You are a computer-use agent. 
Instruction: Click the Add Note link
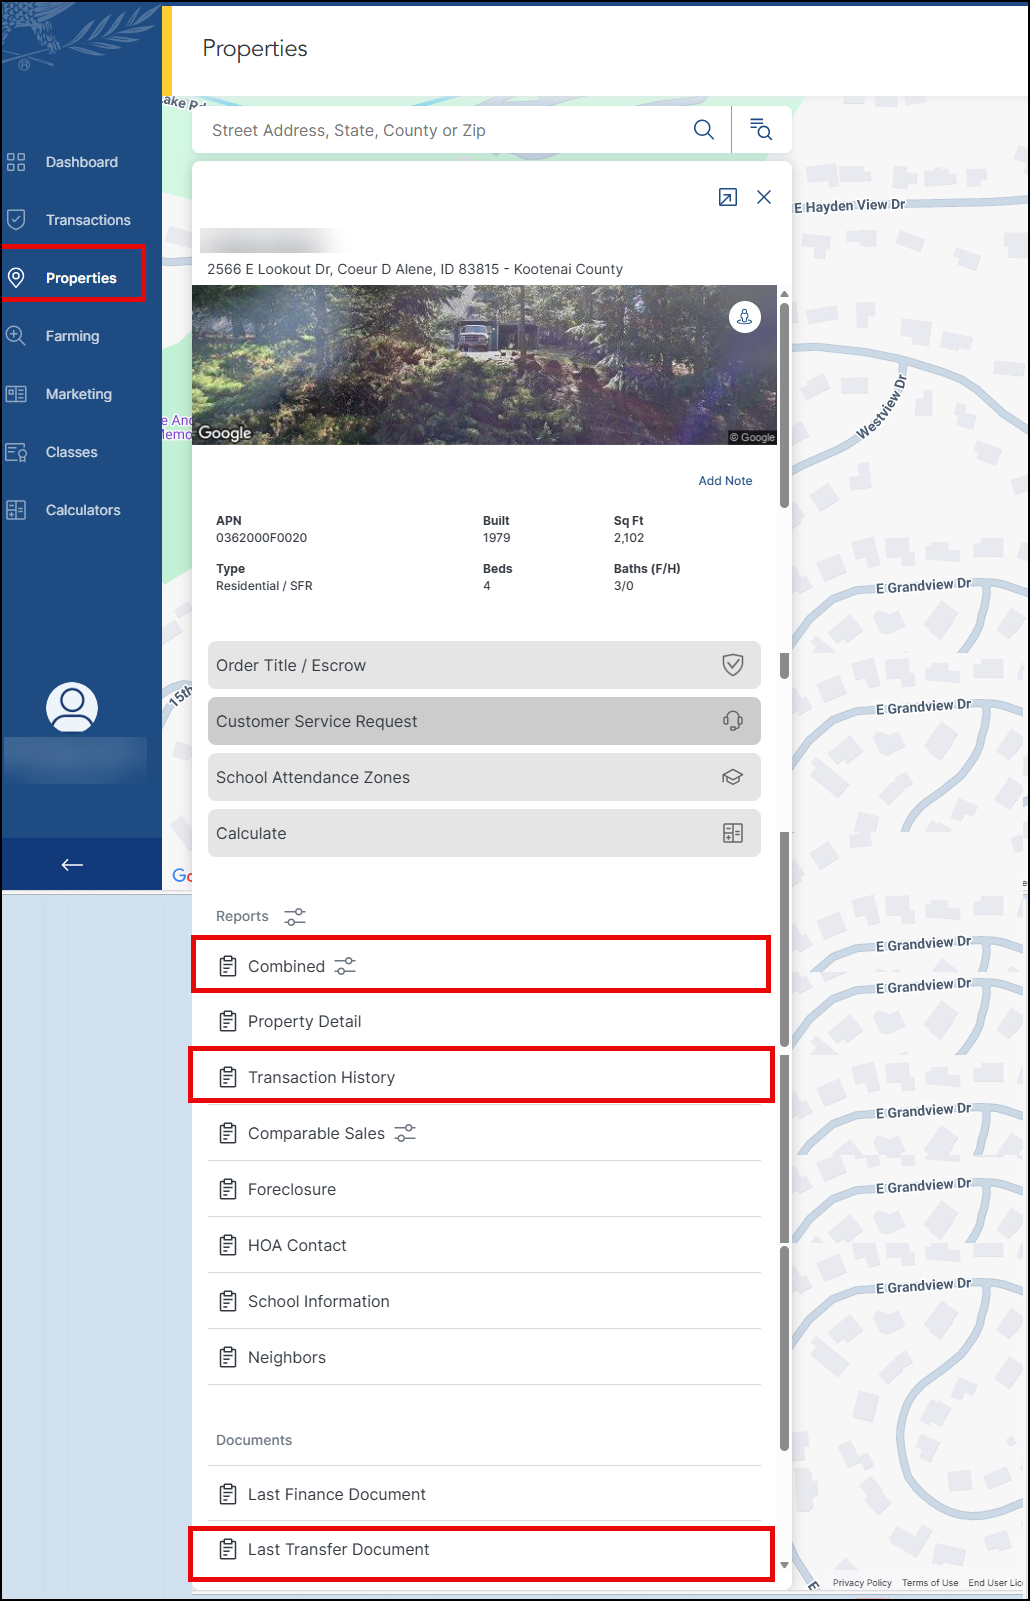[725, 481]
